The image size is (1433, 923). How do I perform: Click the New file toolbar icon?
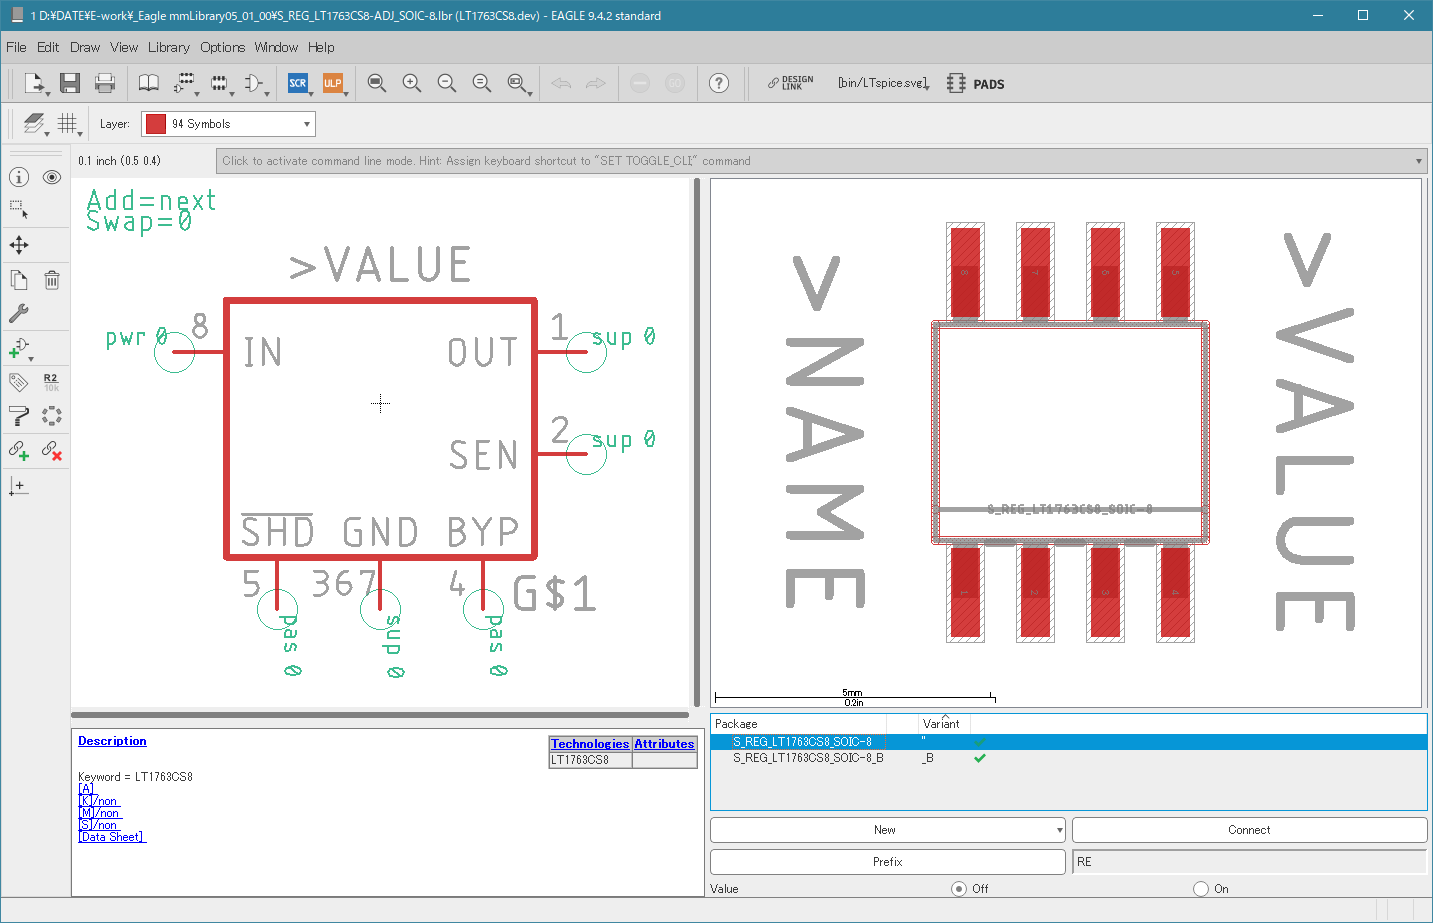click(34, 83)
